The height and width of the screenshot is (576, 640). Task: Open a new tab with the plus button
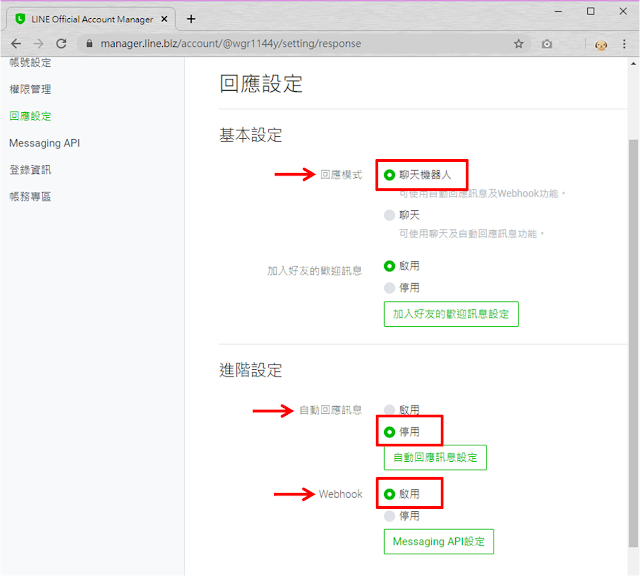191,19
